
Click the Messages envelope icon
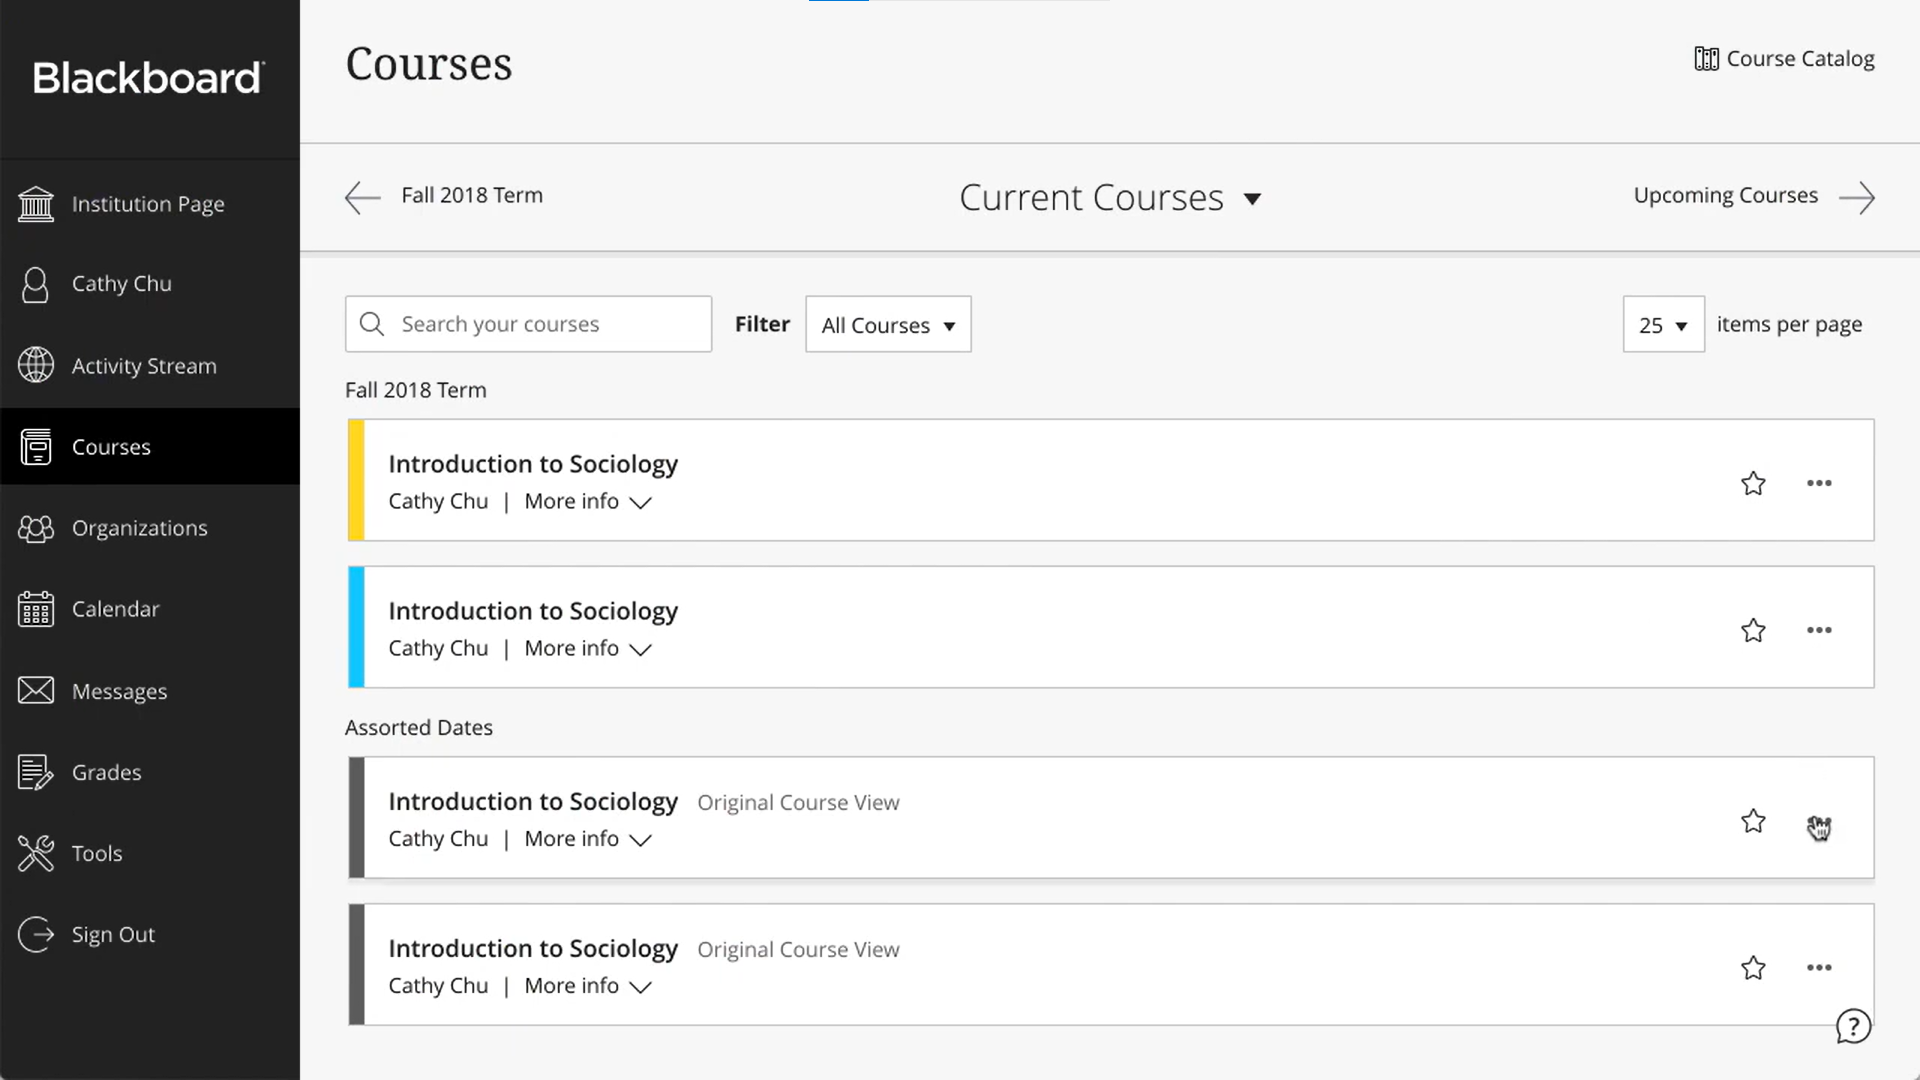[36, 690]
